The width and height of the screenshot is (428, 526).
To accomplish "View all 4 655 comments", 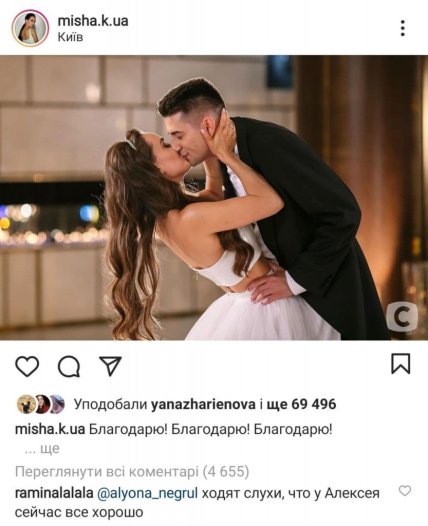I will click(132, 472).
